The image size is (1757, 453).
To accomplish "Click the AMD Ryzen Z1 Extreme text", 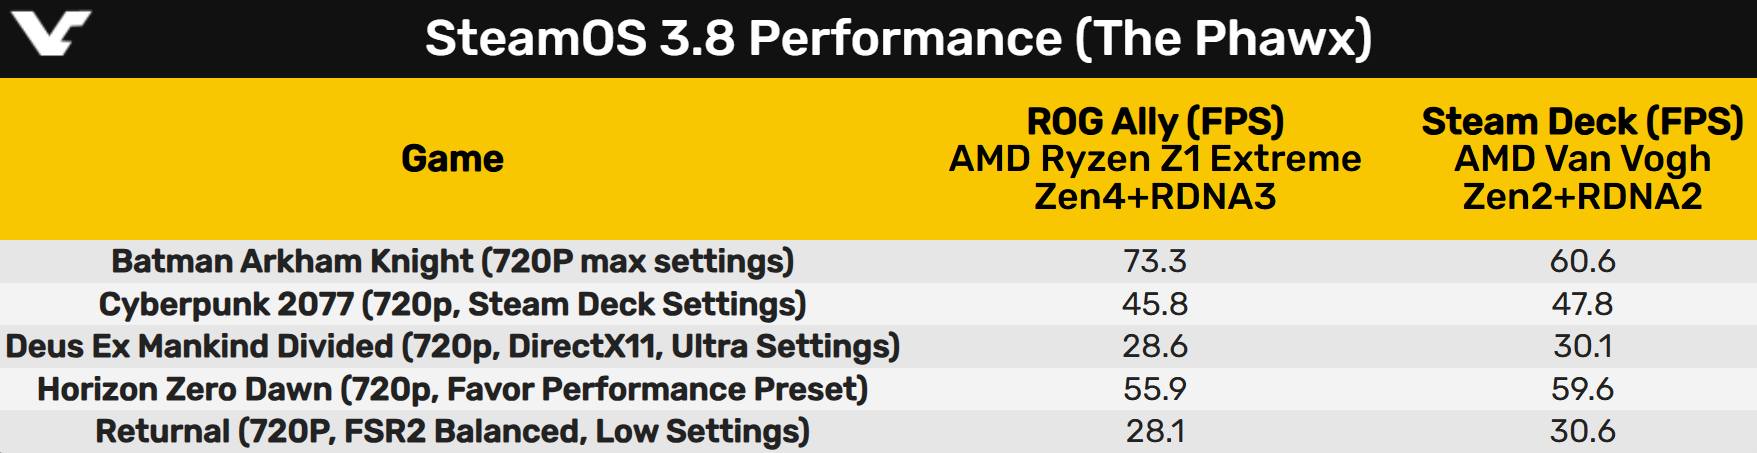I will [1155, 159].
